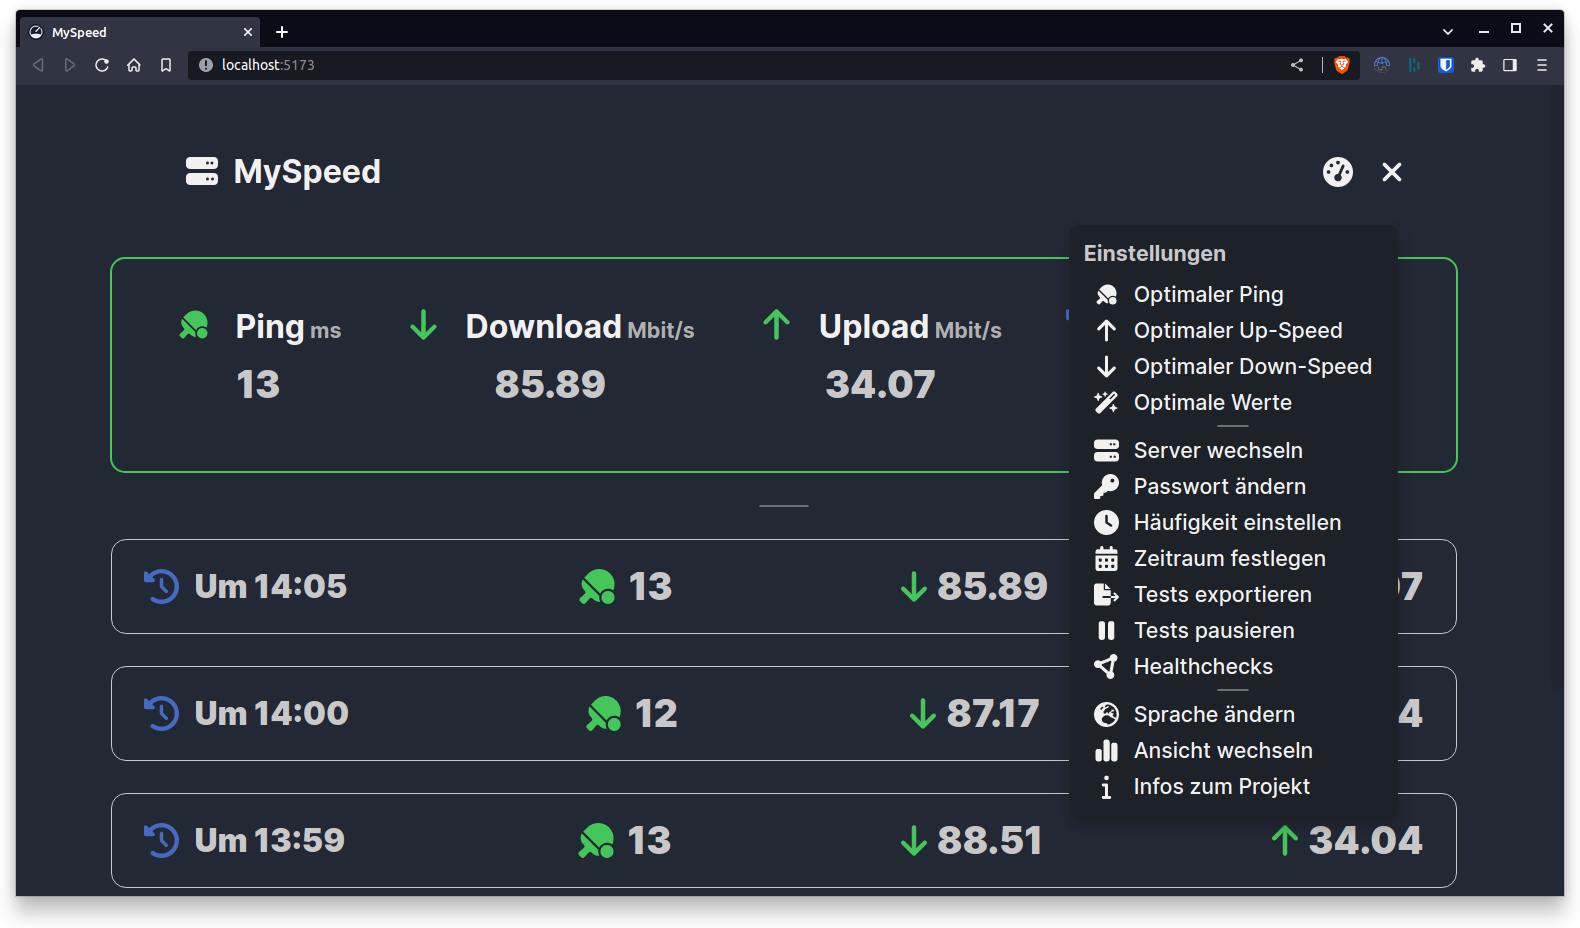The width and height of the screenshot is (1580, 928).
Task: Click bar chart icon beside Ansicht wechseln
Action: 1106,750
